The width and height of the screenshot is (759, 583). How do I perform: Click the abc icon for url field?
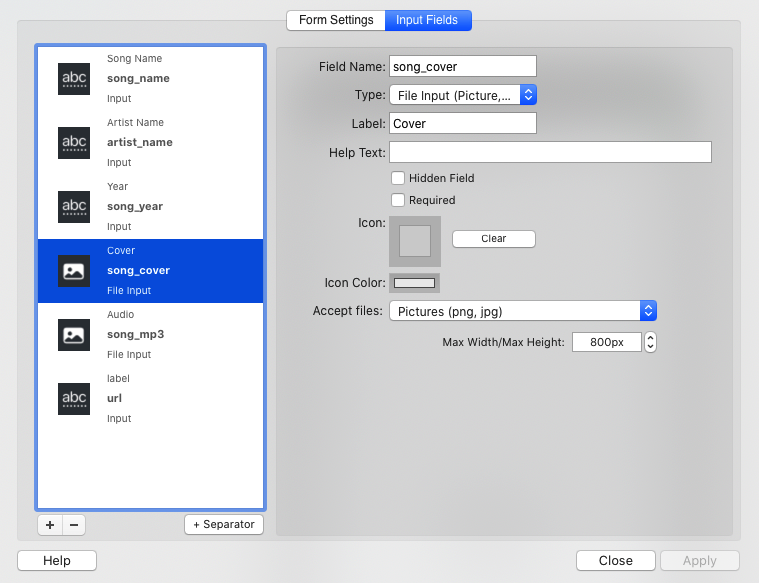tap(74, 399)
